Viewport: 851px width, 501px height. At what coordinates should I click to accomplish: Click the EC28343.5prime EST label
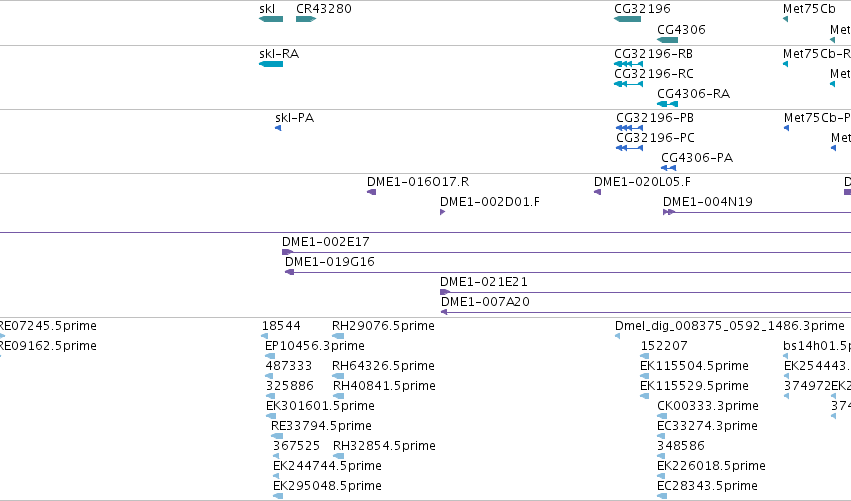707,487
